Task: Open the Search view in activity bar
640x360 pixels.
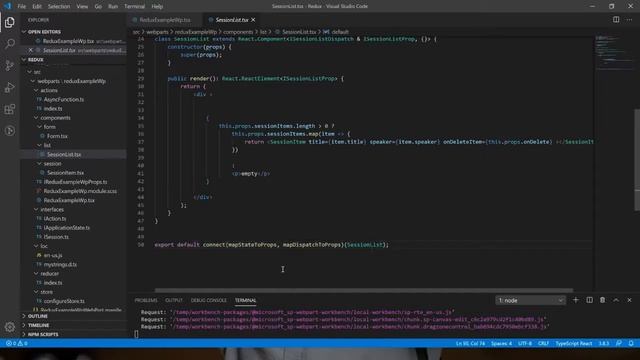Action: (x=10, y=44)
